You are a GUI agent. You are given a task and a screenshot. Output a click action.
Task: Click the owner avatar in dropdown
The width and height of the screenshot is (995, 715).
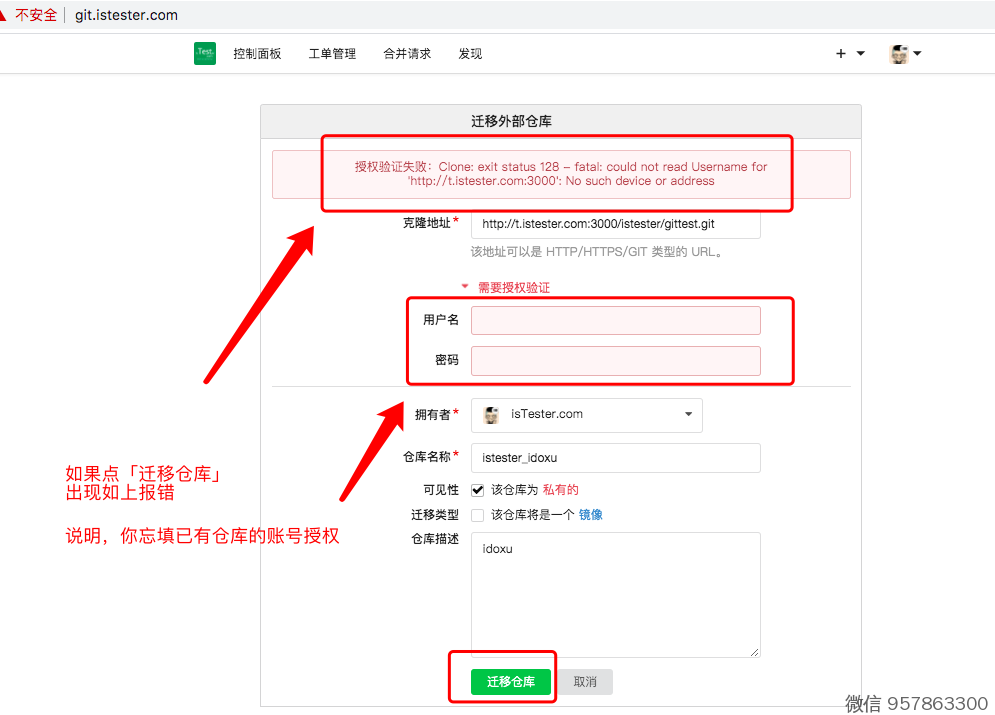(x=491, y=415)
